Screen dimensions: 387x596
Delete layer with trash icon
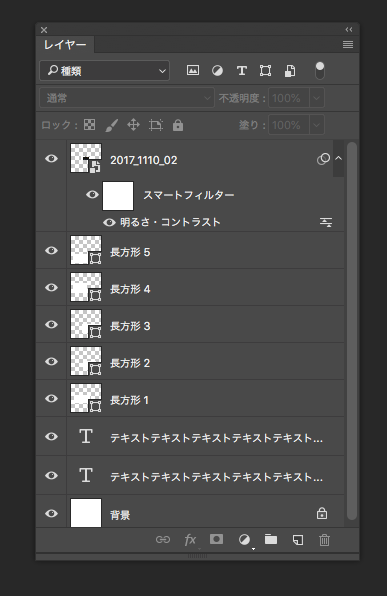[x=324, y=540]
